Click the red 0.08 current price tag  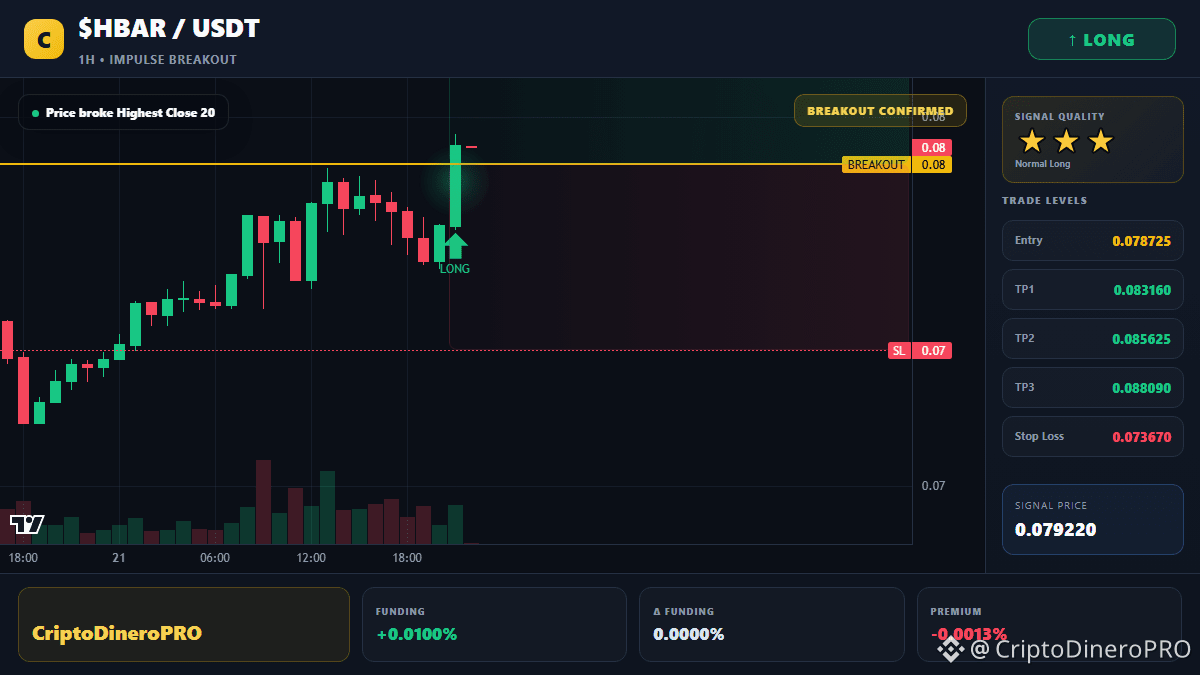tap(932, 147)
